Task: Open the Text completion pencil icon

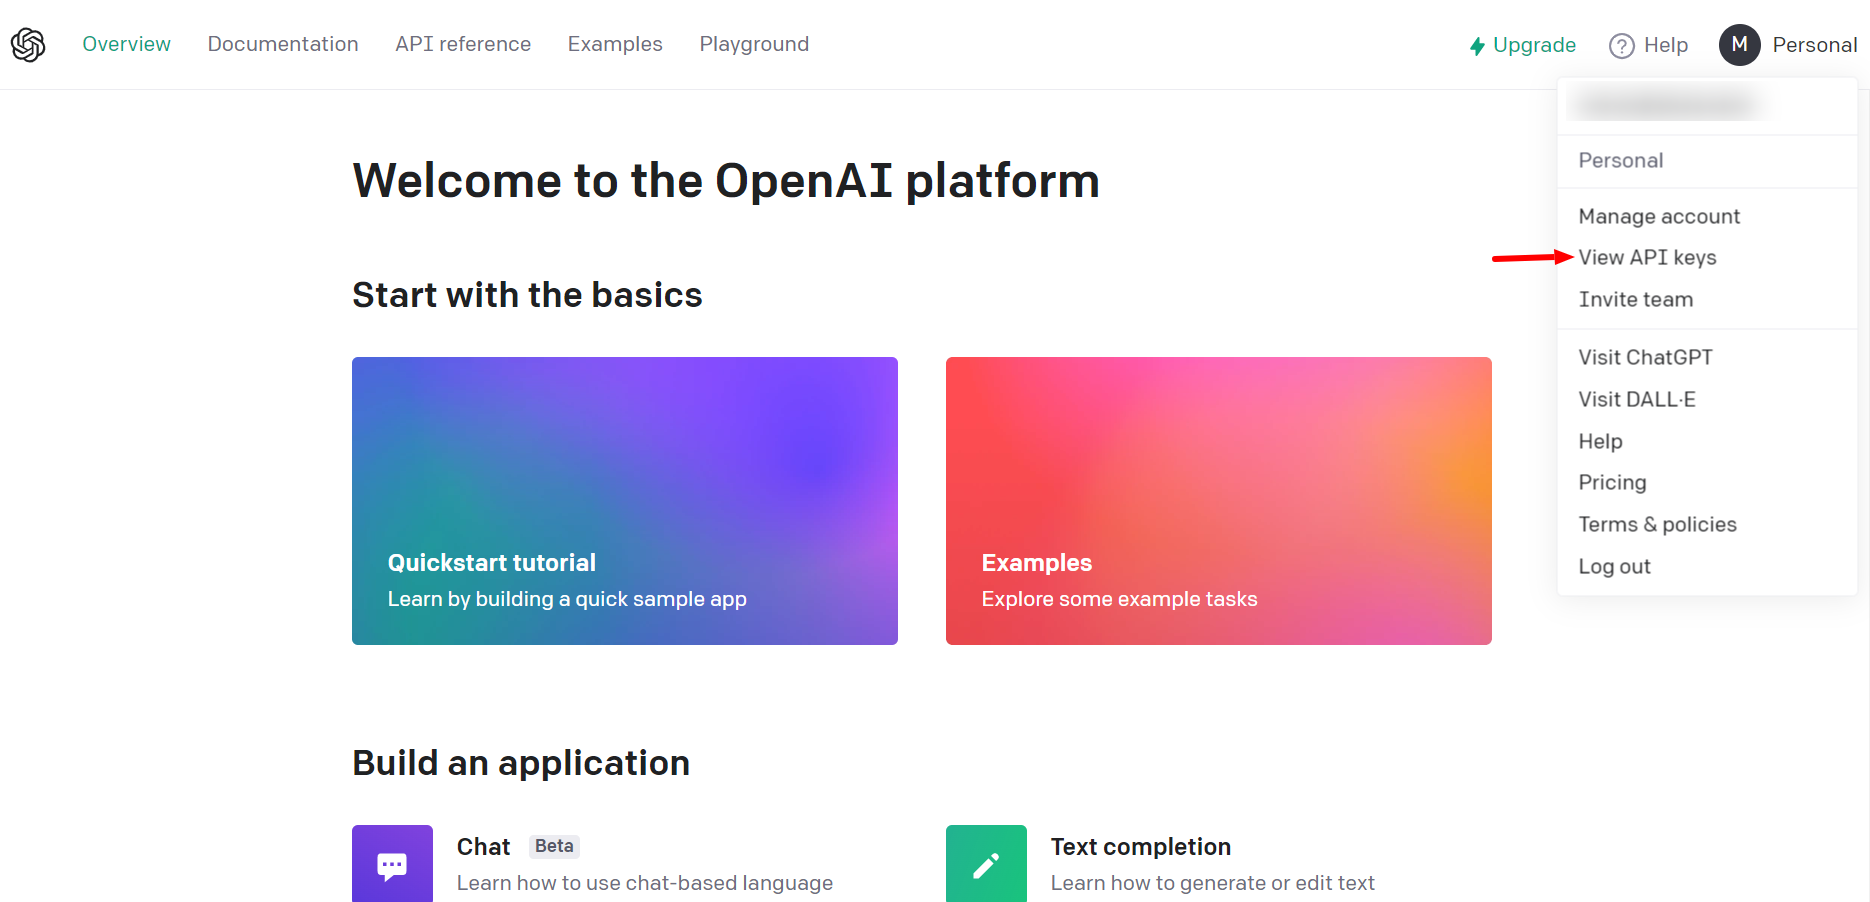Action: tap(986, 865)
